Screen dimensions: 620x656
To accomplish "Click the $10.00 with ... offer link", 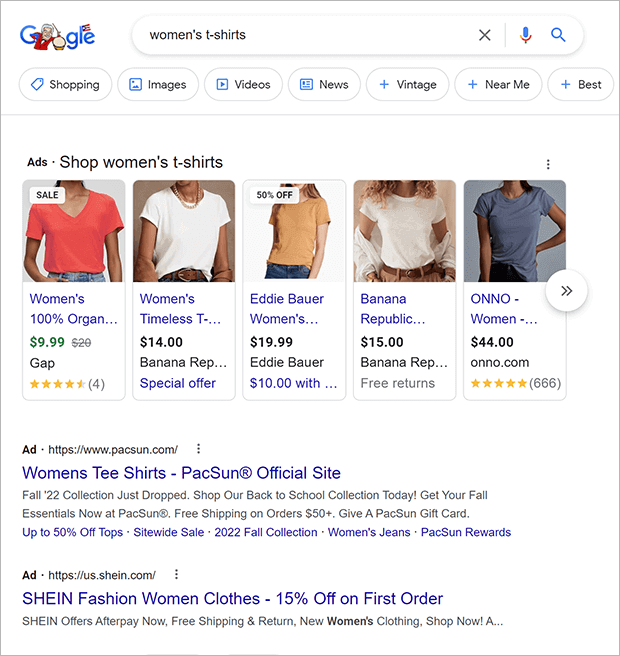I will [294, 383].
